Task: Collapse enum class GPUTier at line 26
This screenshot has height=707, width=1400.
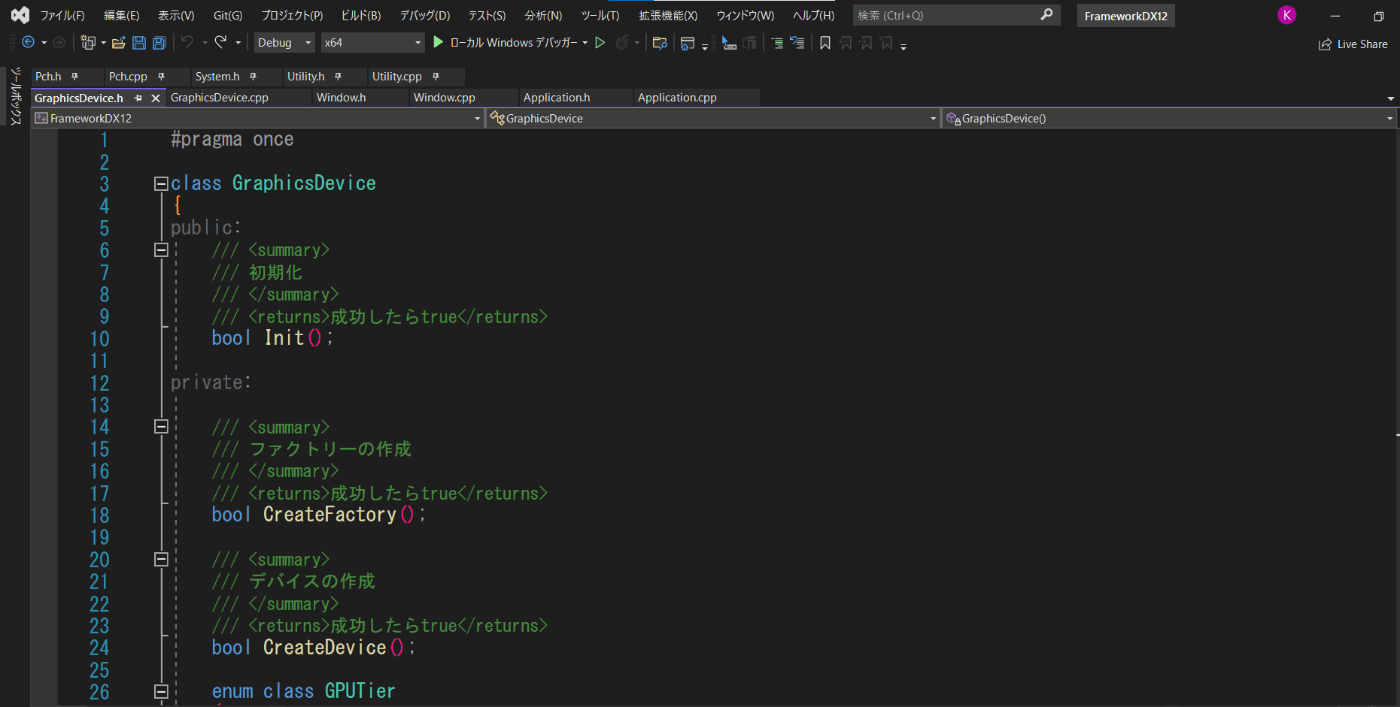Action: tap(160, 692)
